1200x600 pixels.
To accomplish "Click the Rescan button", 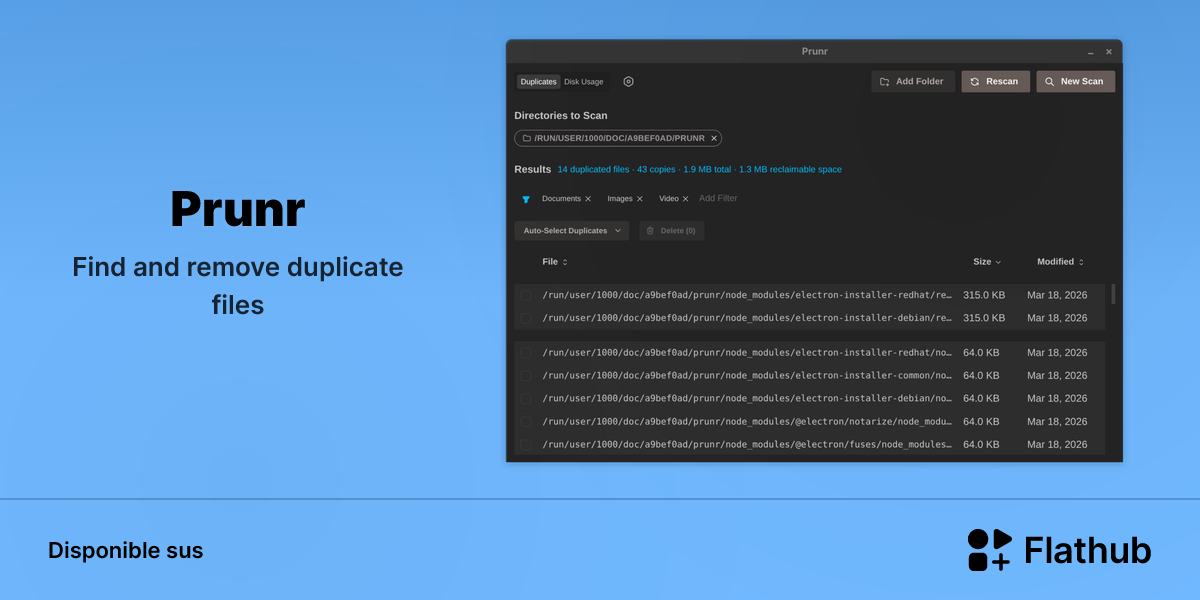I will point(995,82).
